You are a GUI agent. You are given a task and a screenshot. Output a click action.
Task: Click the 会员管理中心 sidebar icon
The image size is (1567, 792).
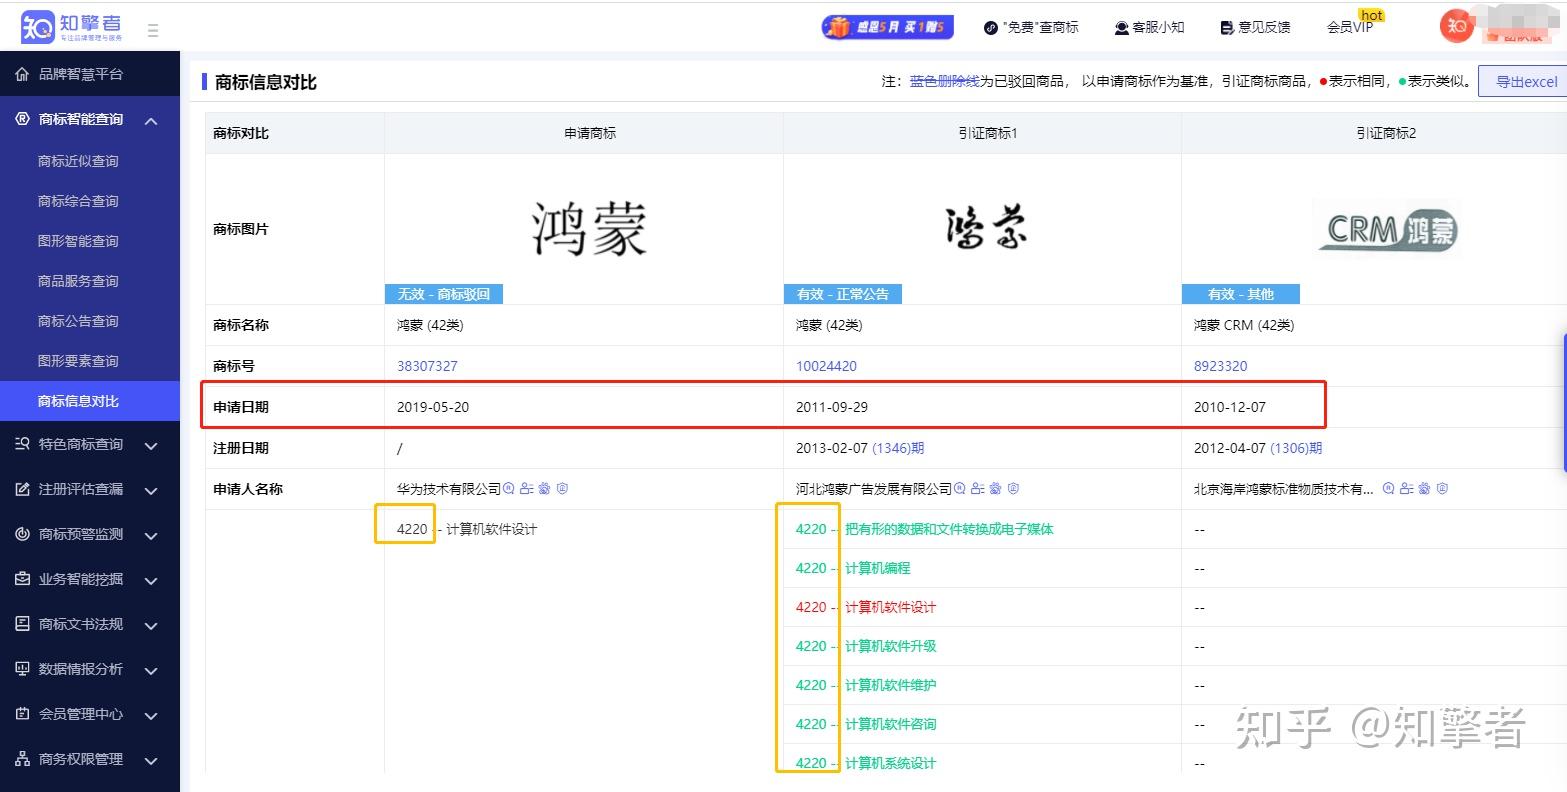click(x=22, y=714)
